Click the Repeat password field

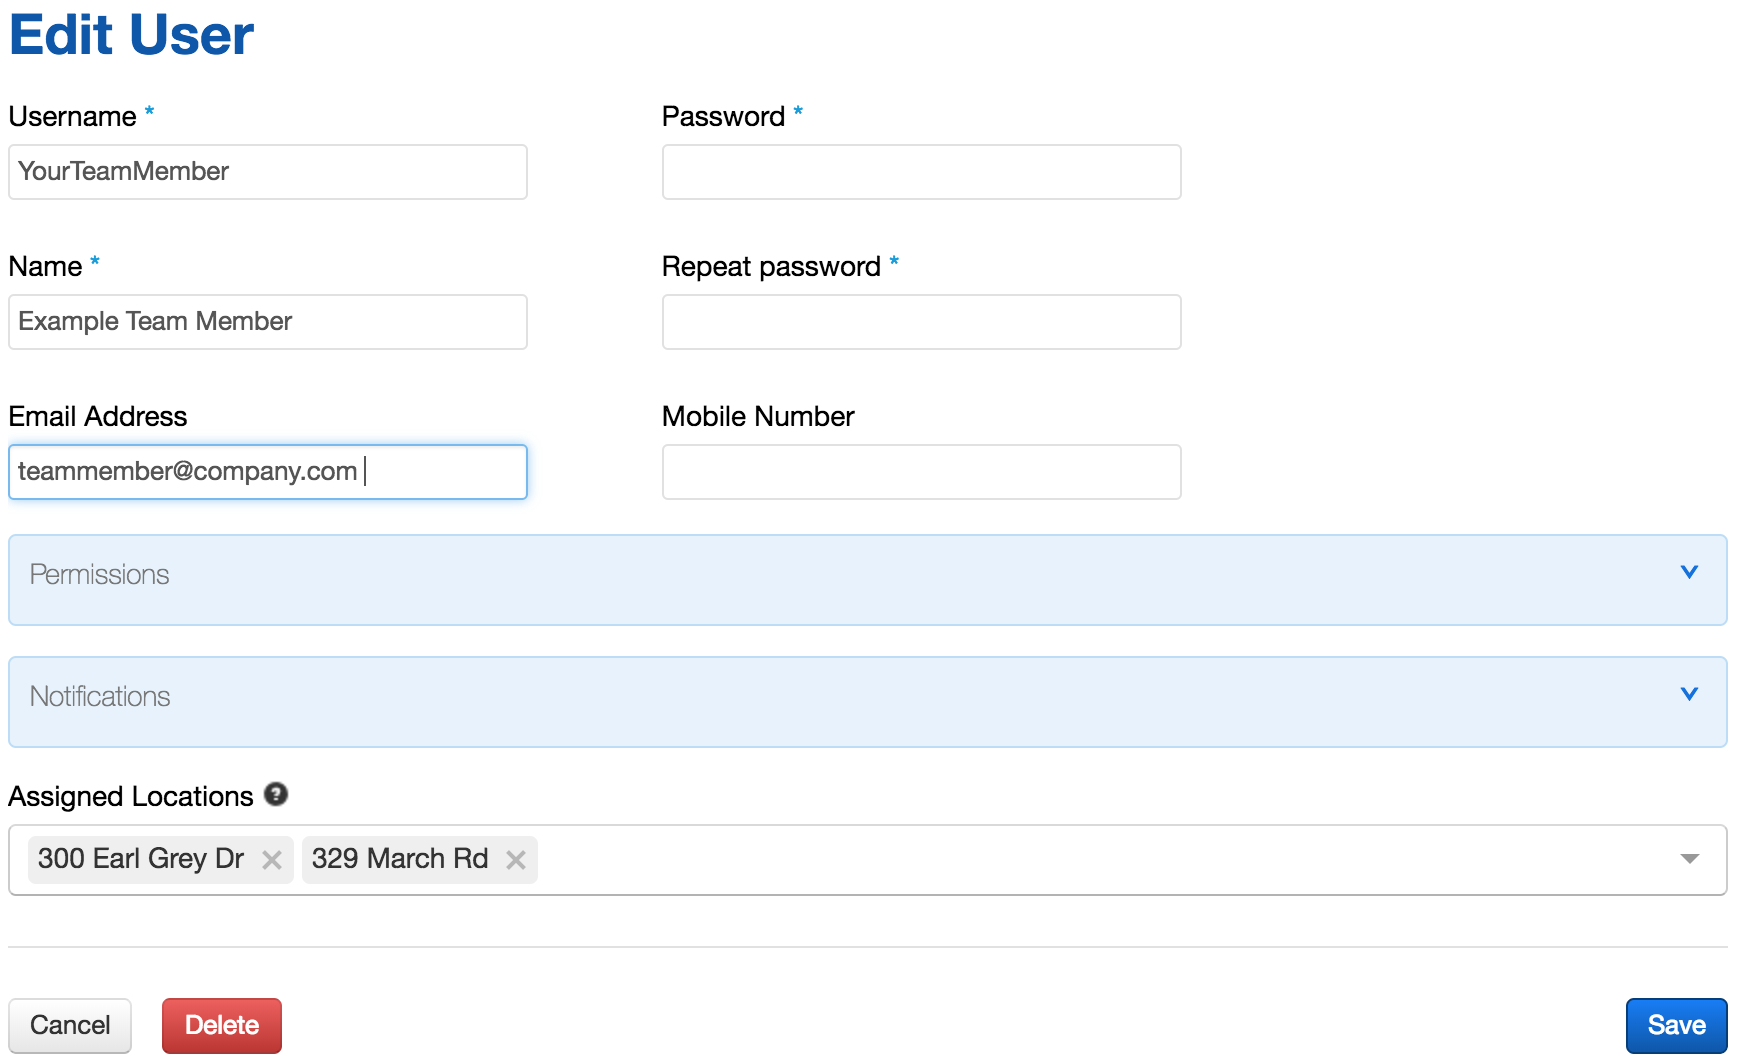coord(922,322)
